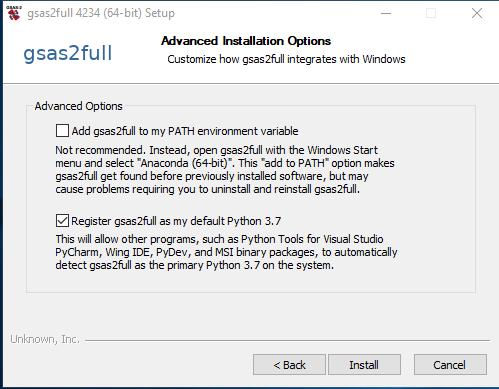Click the 'Add gsas2full to my PATH' label

pyautogui.click(x=185, y=131)
